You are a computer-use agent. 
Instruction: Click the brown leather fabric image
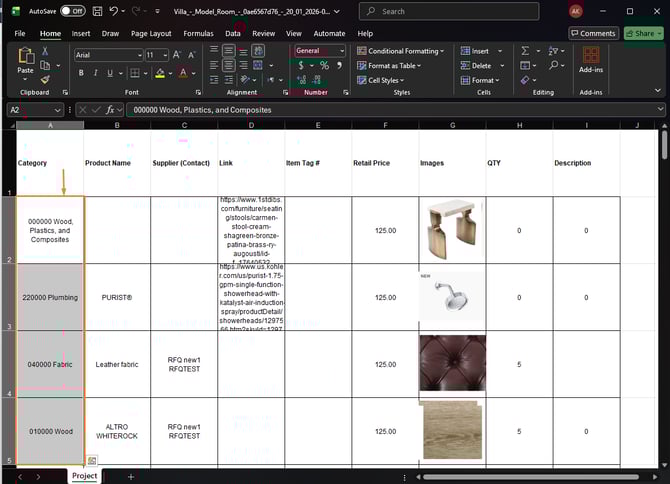[452, 363]
